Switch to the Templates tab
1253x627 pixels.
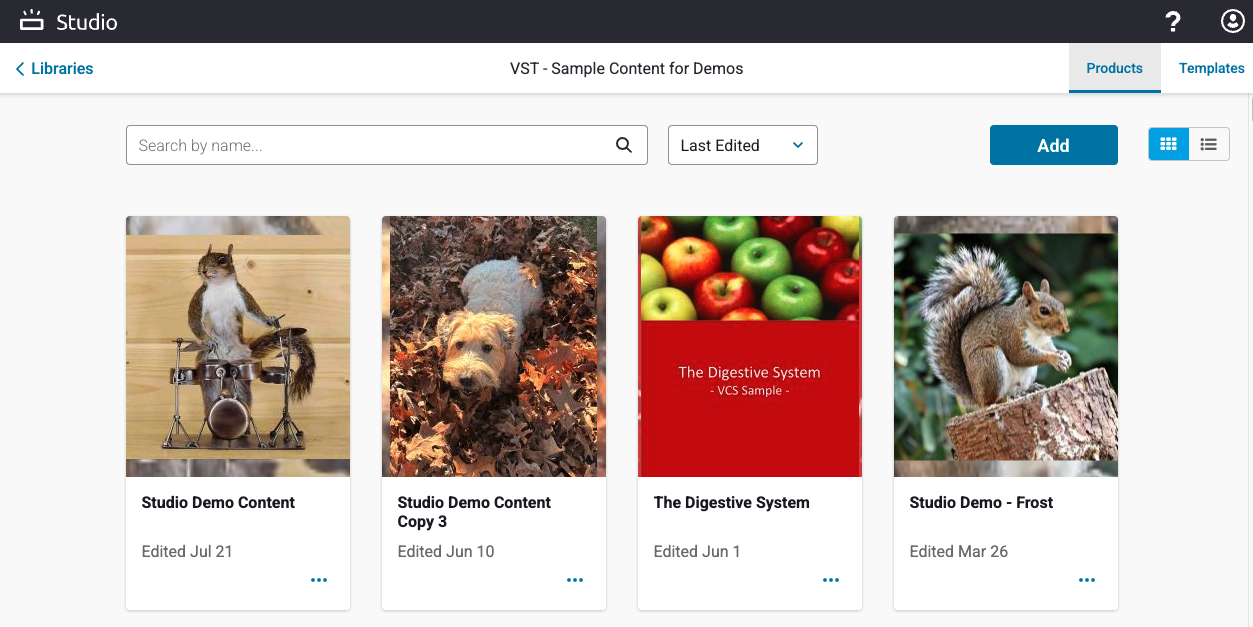(1211, 68)
